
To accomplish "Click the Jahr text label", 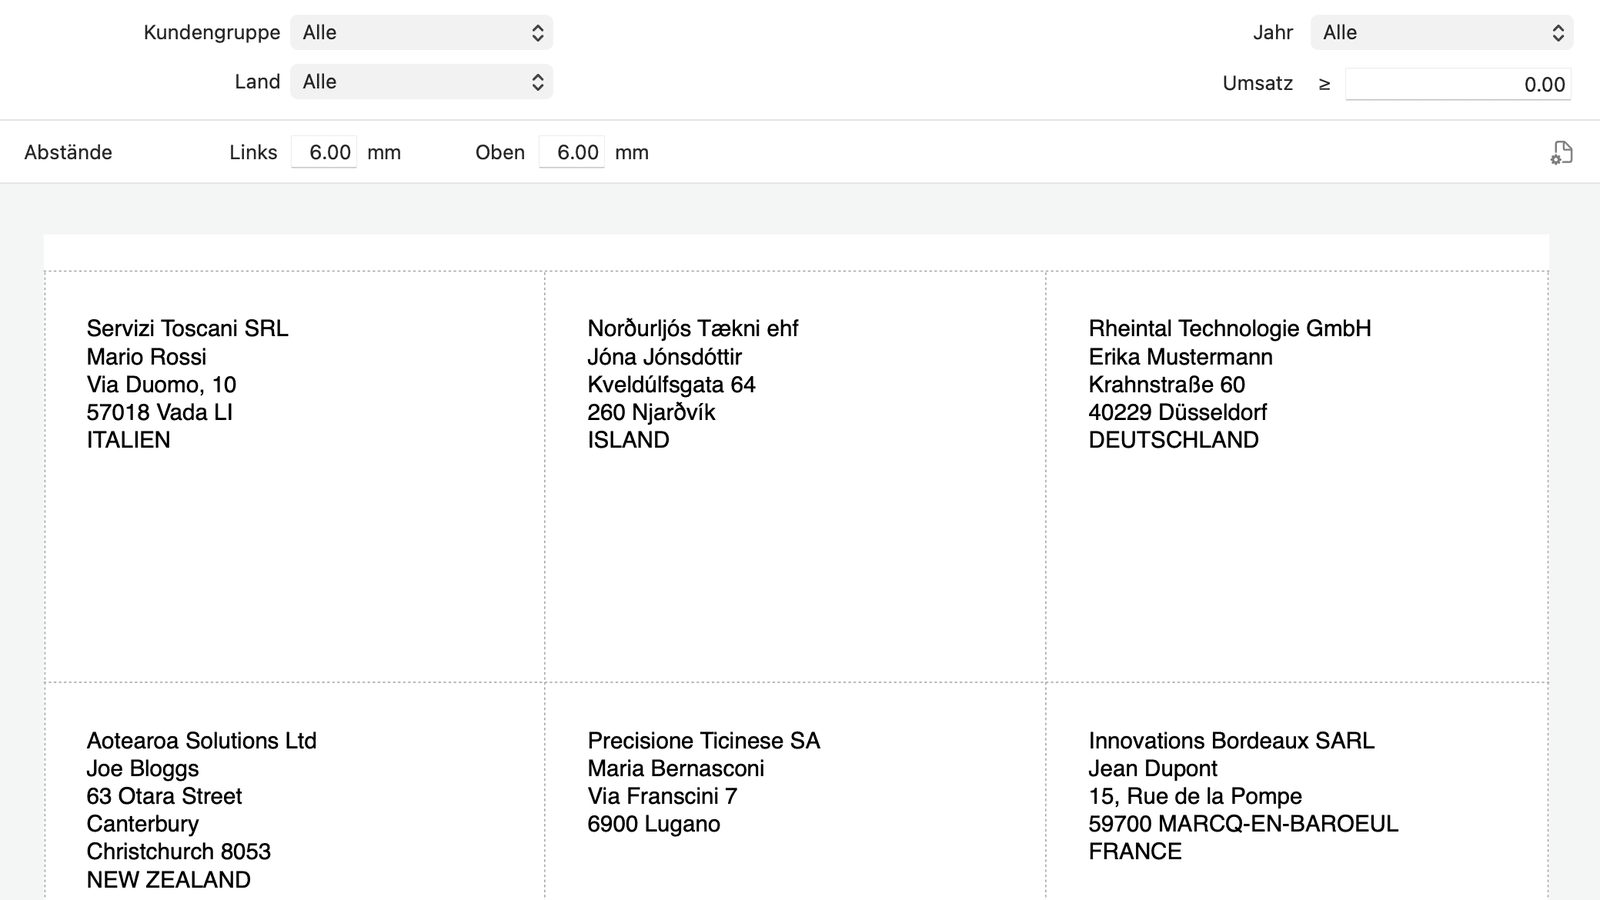I will tap(1272, 33).
